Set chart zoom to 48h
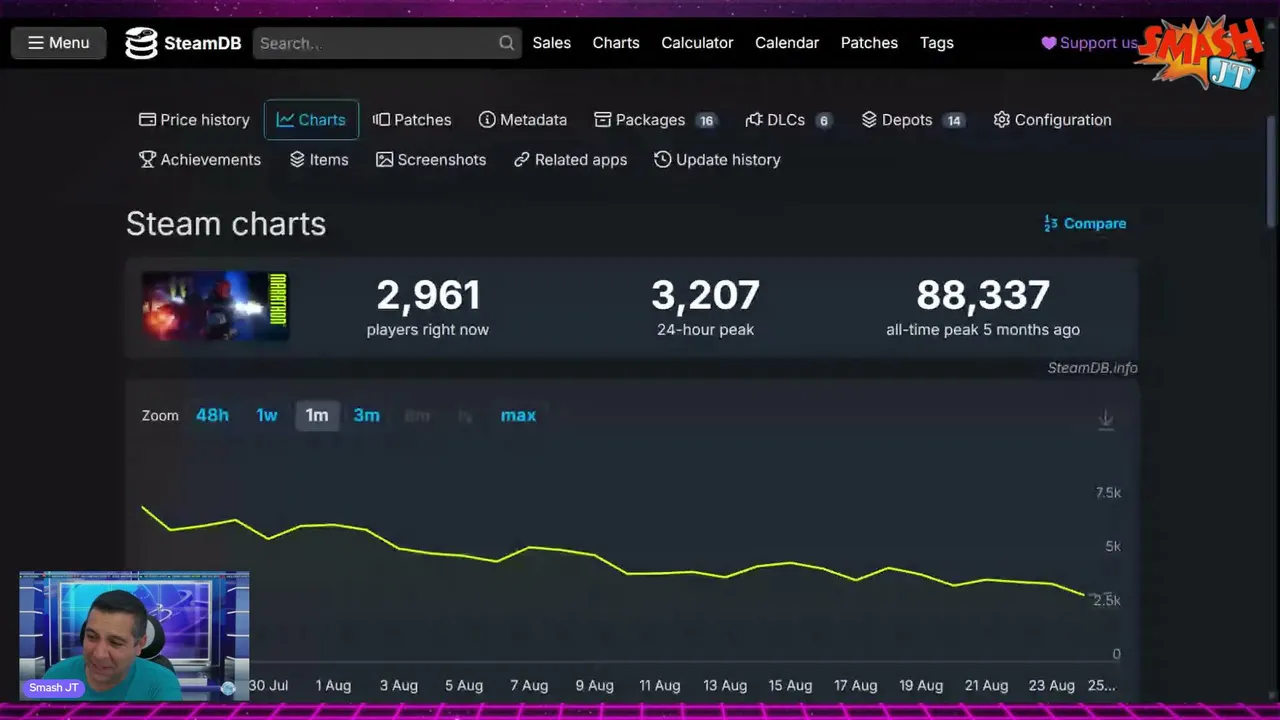This screenshot has width=1280, height=720. pos(212,415)
